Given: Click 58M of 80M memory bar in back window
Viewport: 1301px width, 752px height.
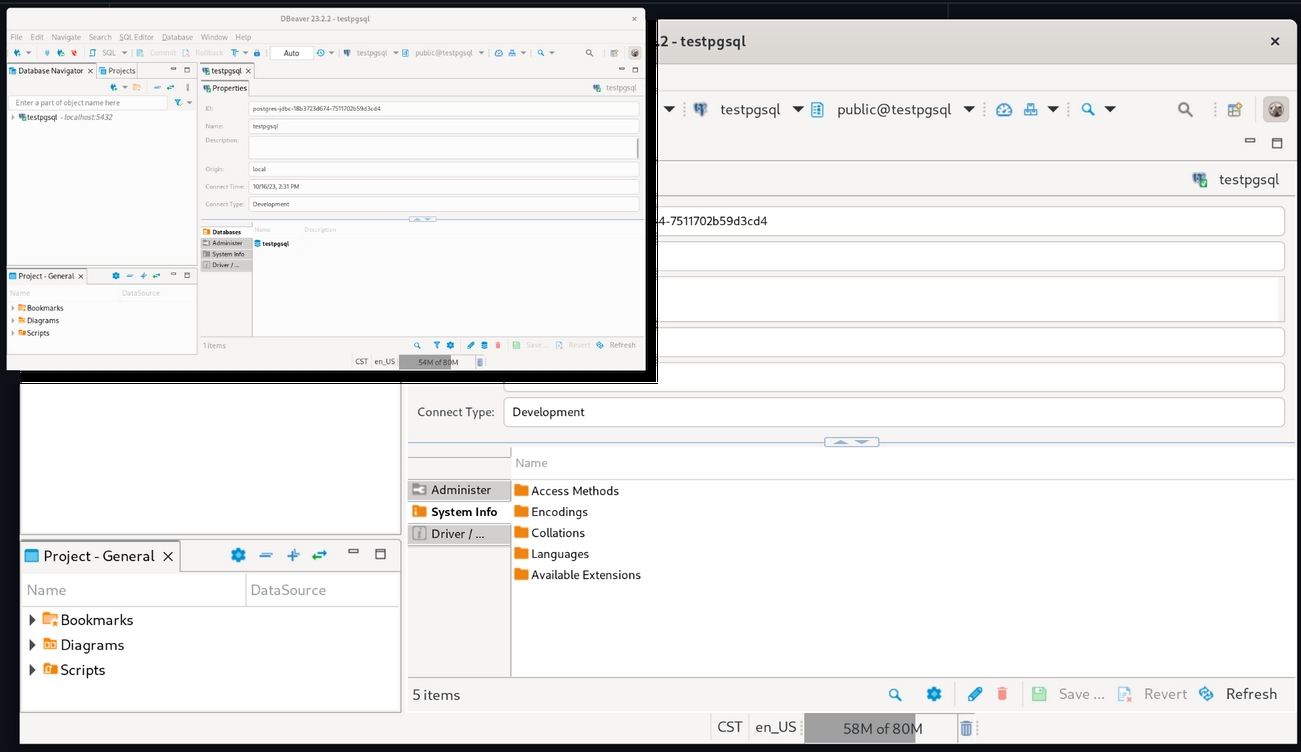Looking at the screenshot, I should tap(881, 728).
